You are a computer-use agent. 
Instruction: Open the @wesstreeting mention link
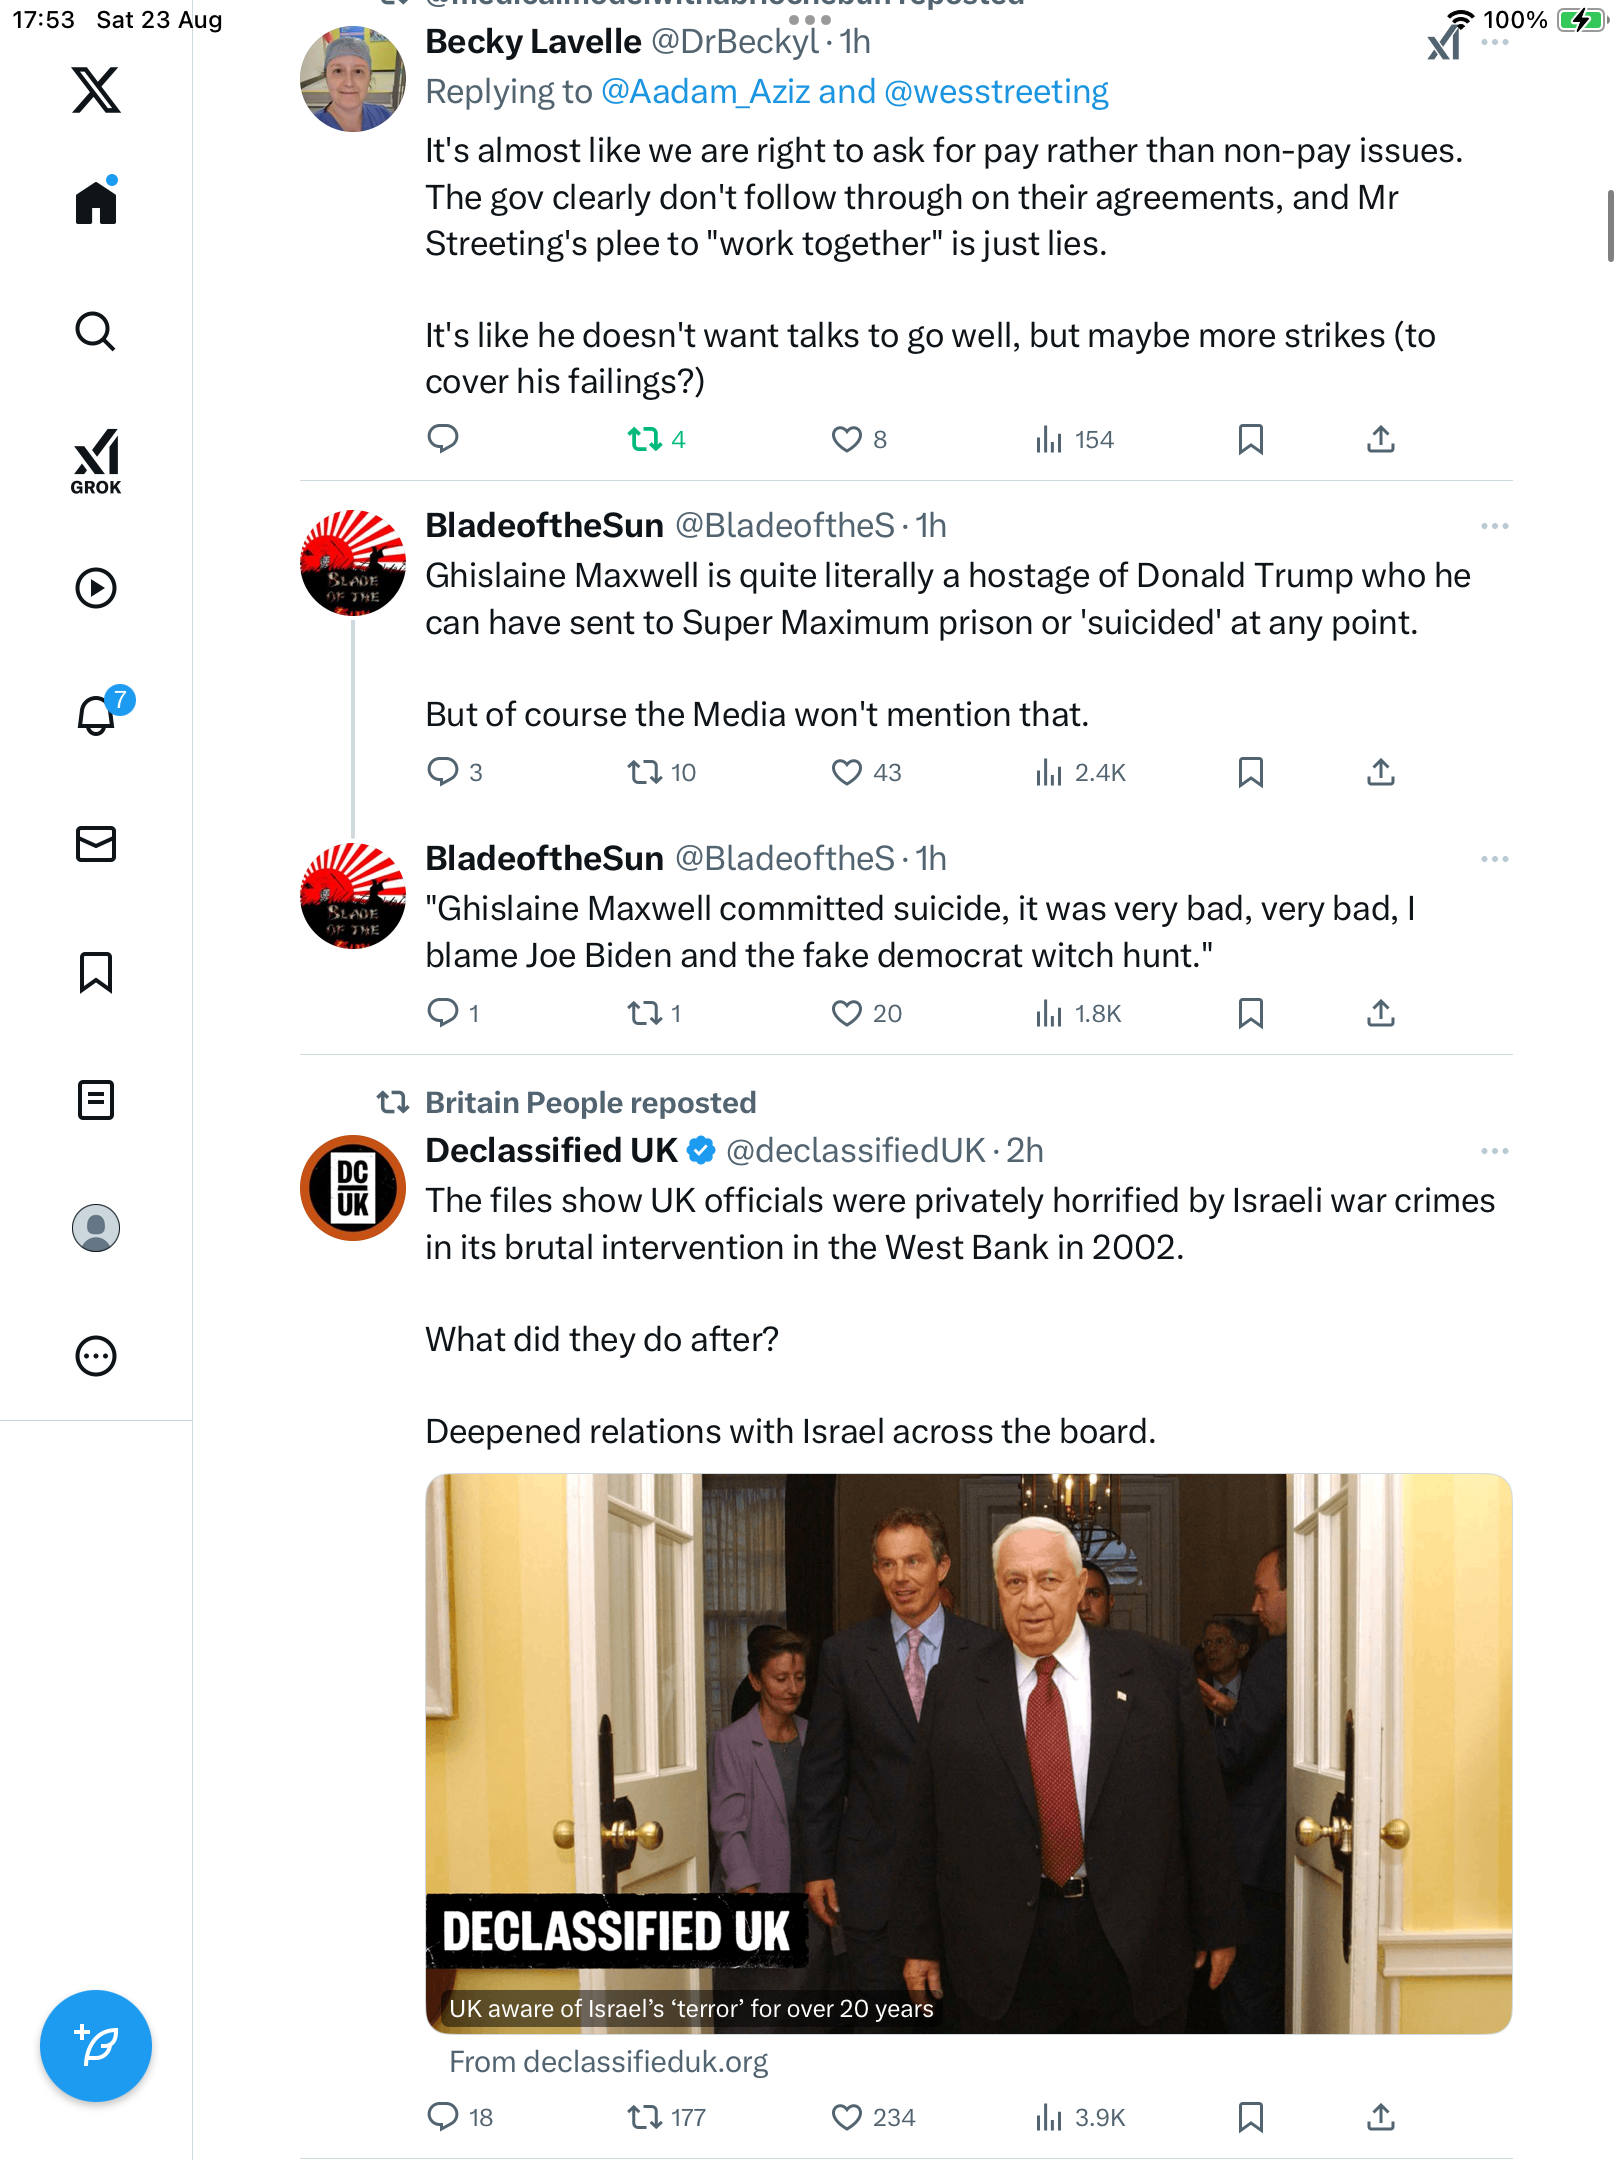click(996, 92)
